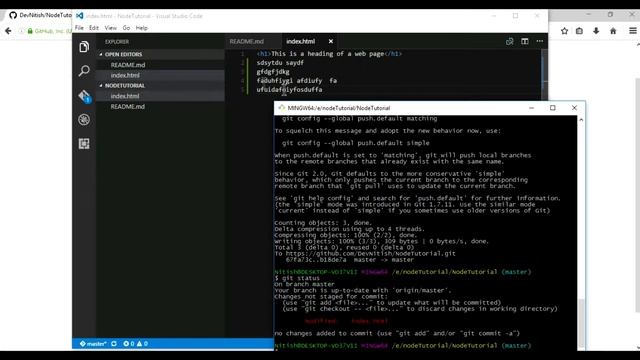Click the browser back arrow button
640x360 pixels.
pyautogui.click(x=8, y=31)
